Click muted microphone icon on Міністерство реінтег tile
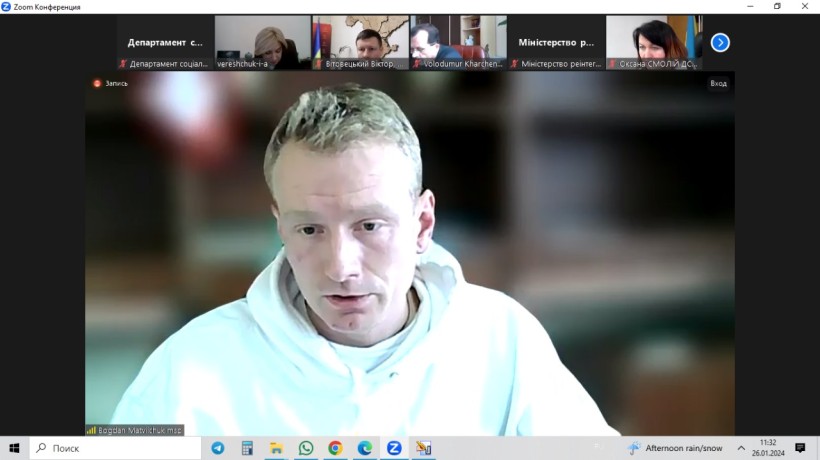 click(x=514, y=64)
